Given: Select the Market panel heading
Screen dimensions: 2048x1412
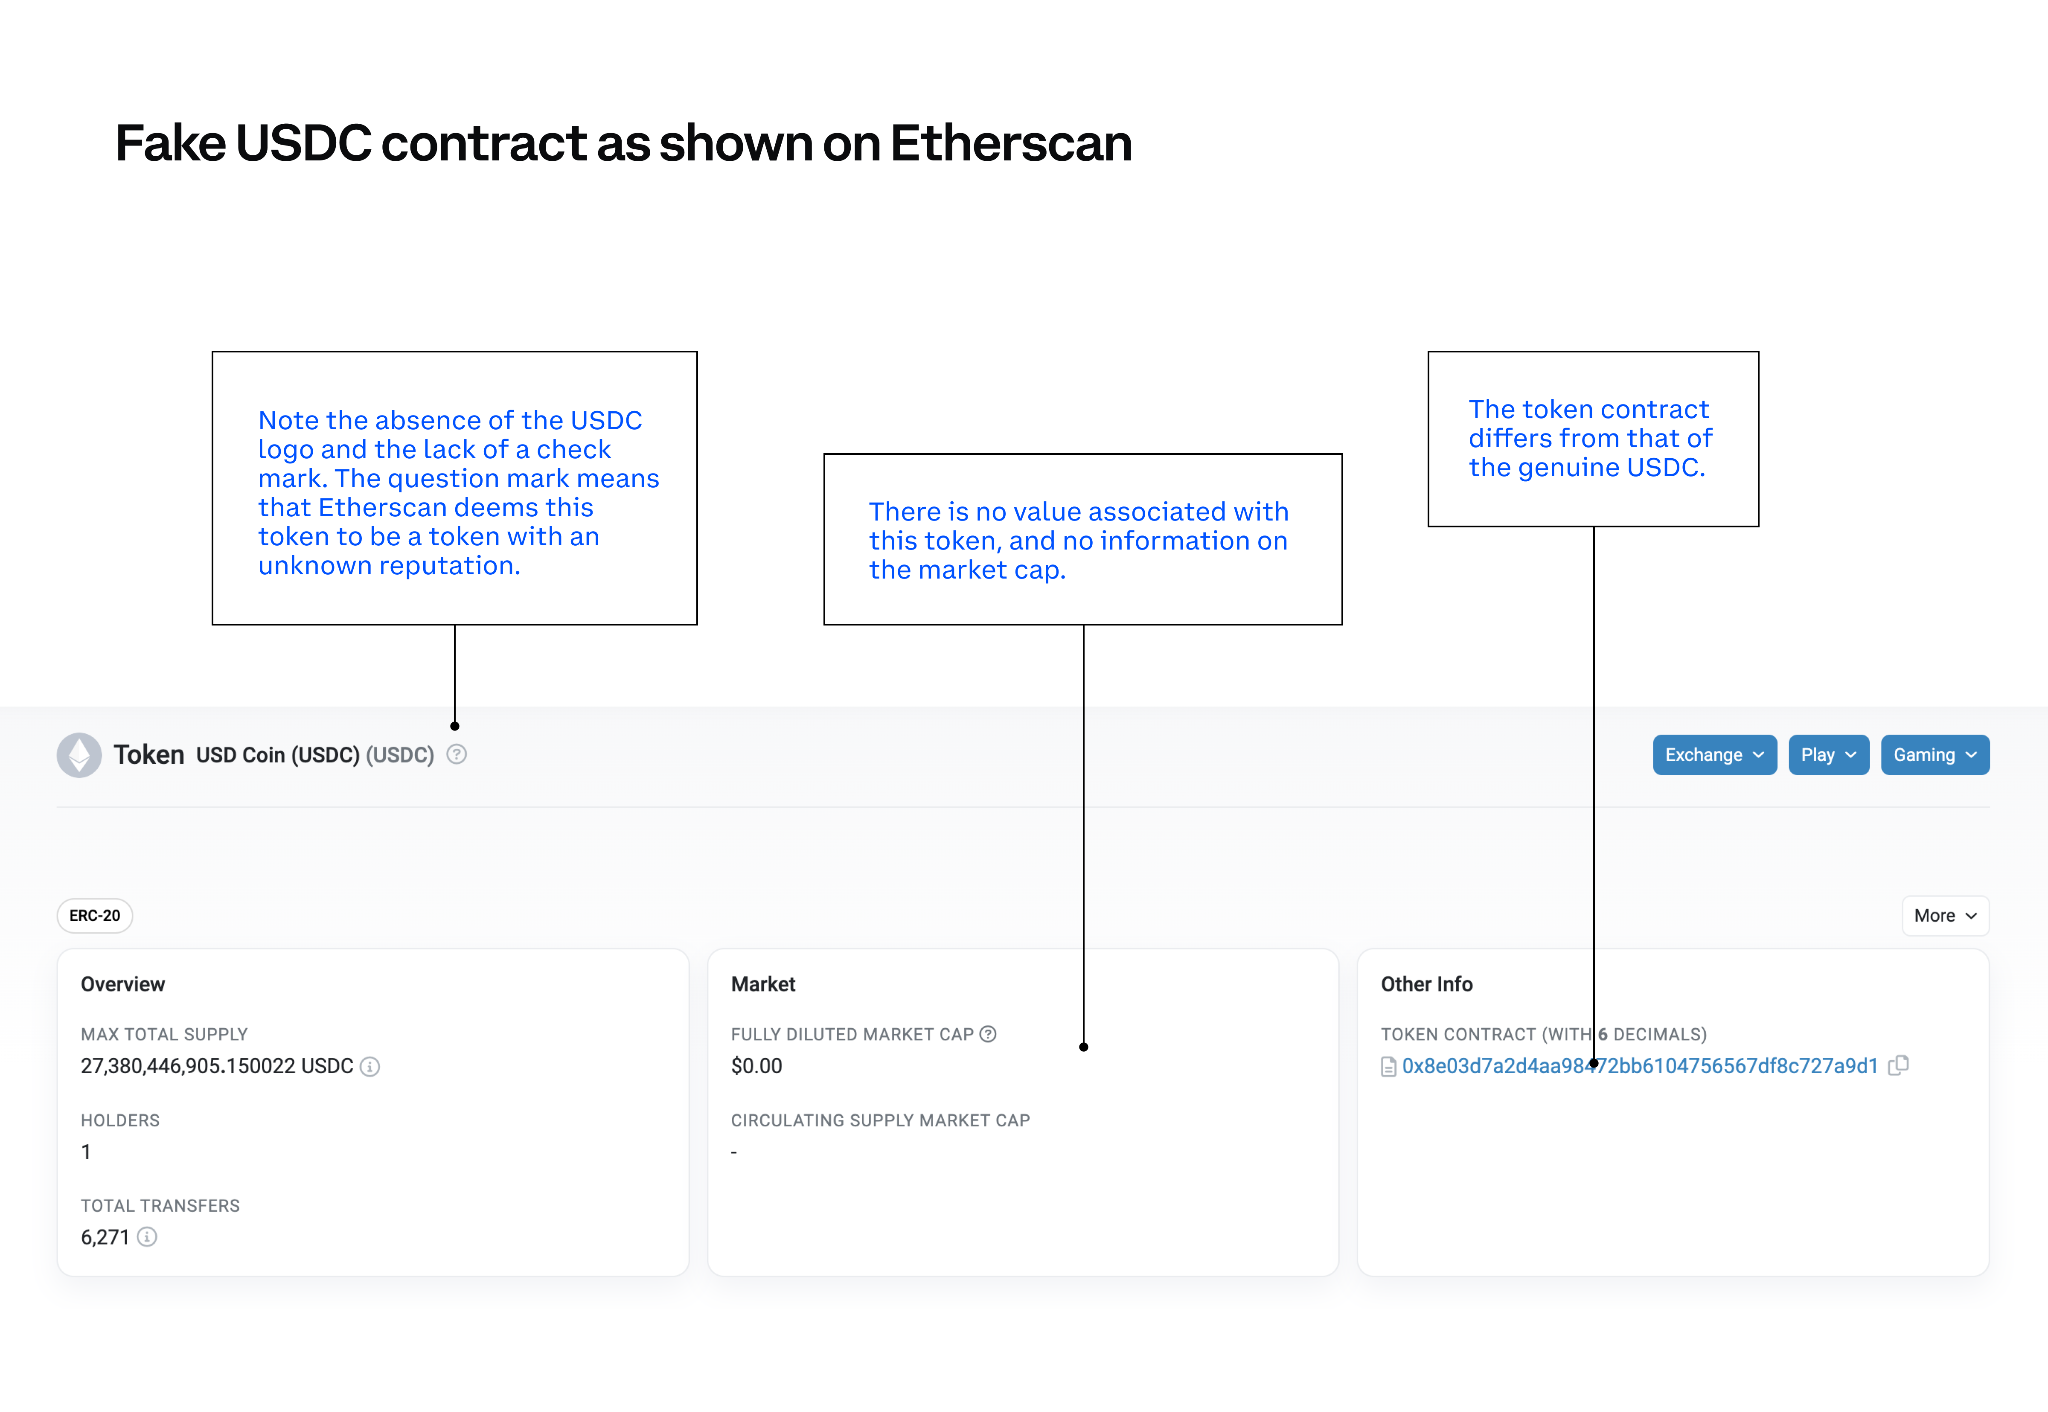Looking at the screenshot, I should click(762, 984).
